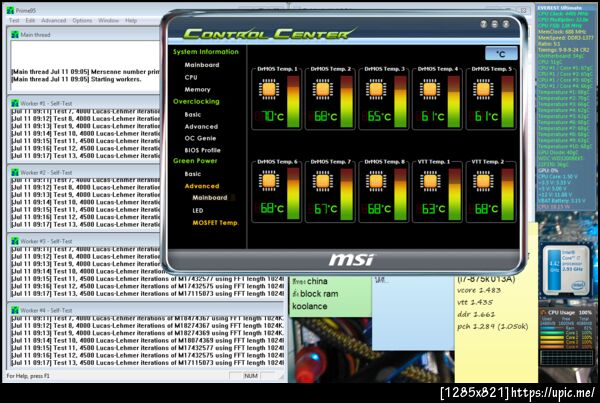600x403 pixels.
Task: Open the Options menu in Prime95
Action: click(x=82, y=20)
